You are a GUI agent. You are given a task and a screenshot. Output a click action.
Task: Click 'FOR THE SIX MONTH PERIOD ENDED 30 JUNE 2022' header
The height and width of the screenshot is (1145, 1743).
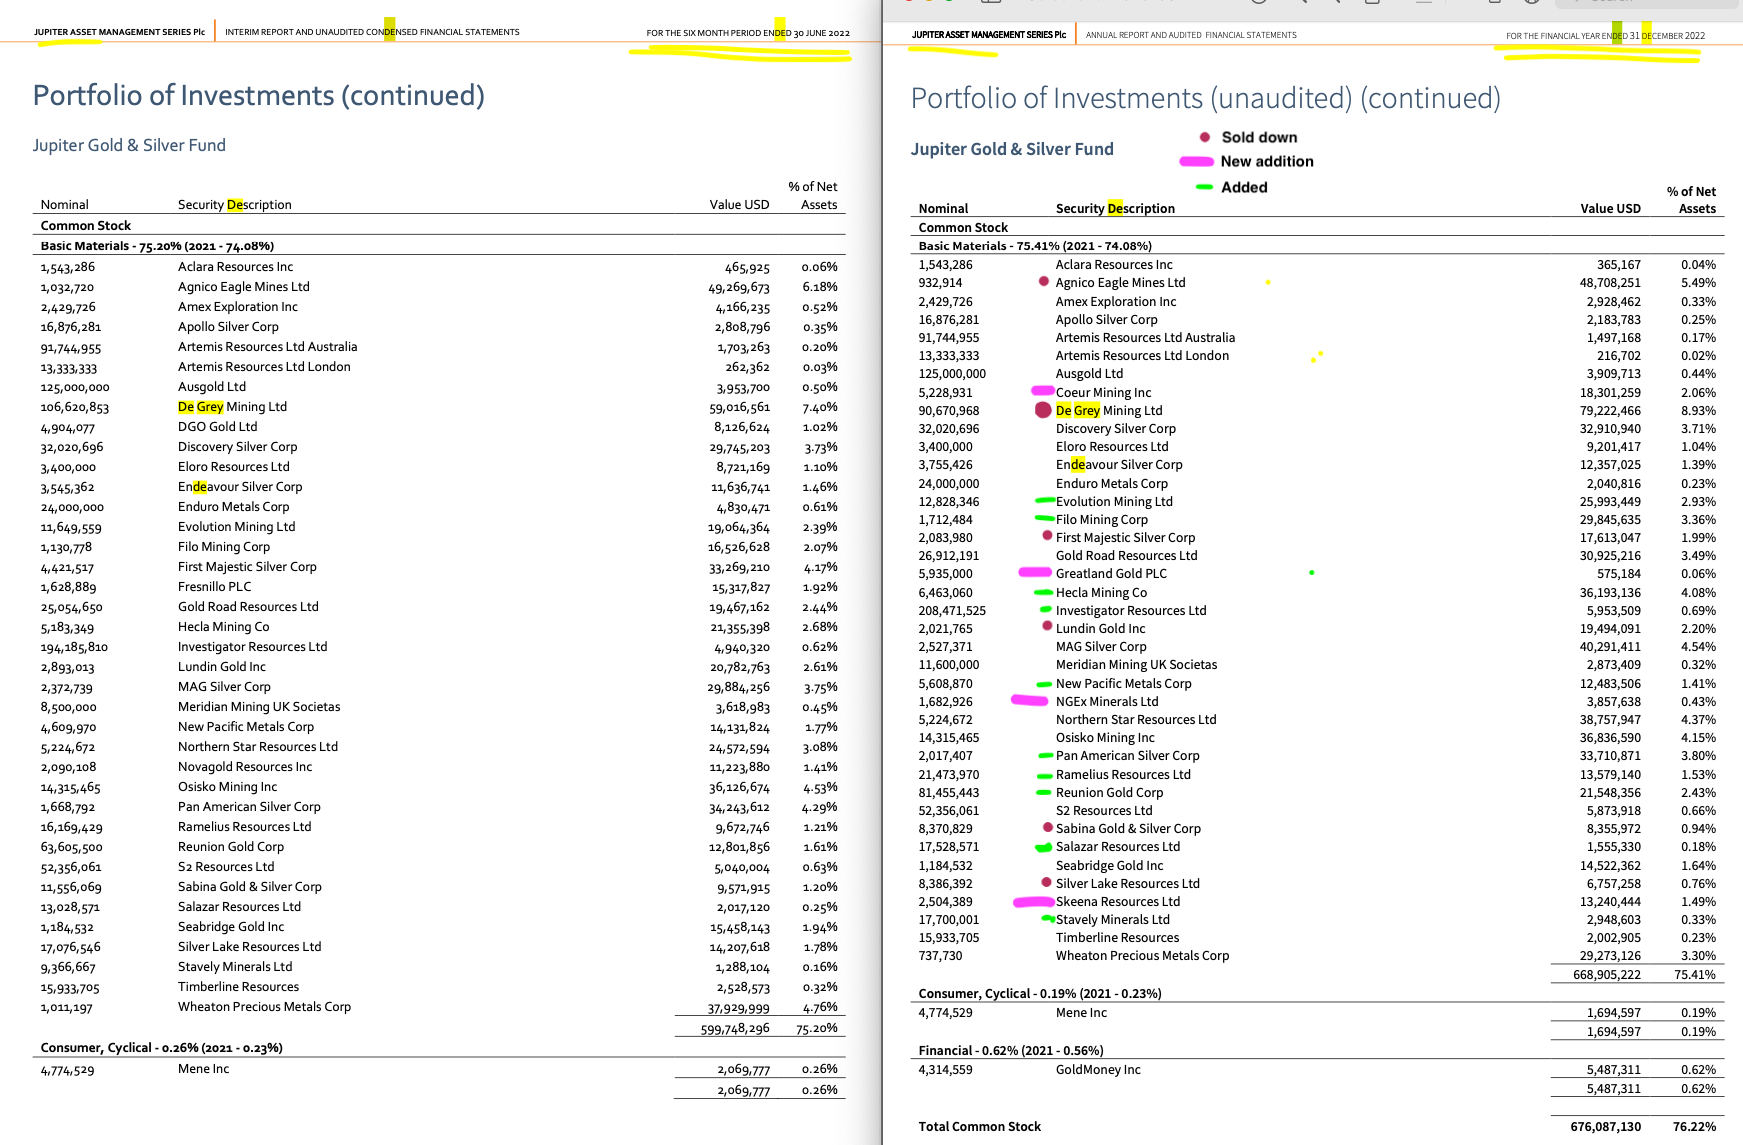click(x=748, y=33)
